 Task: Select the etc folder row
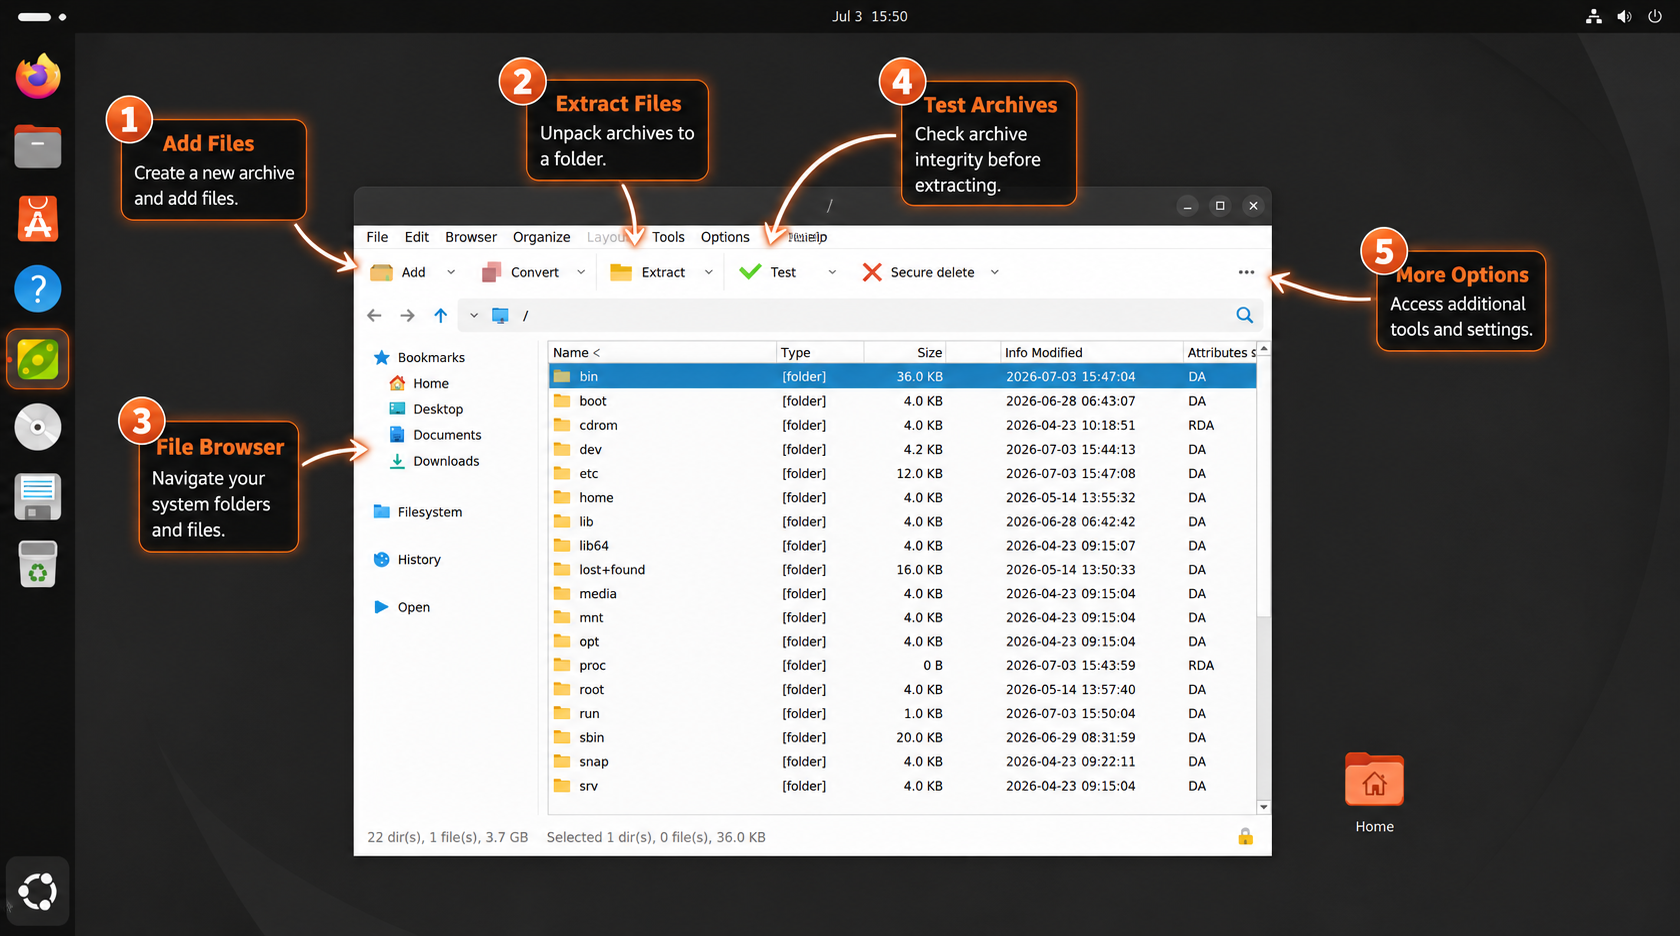(902, 473)
